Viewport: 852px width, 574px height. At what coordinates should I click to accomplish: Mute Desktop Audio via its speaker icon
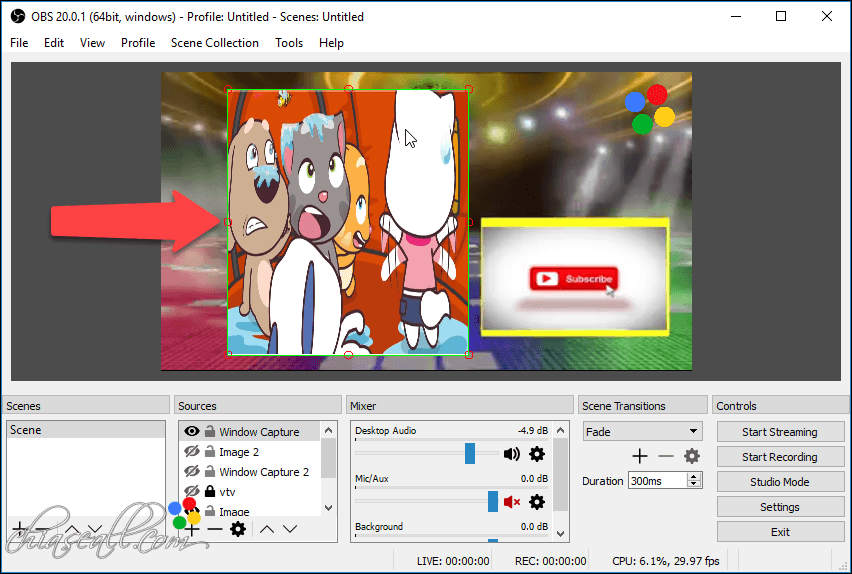(511, 454)
